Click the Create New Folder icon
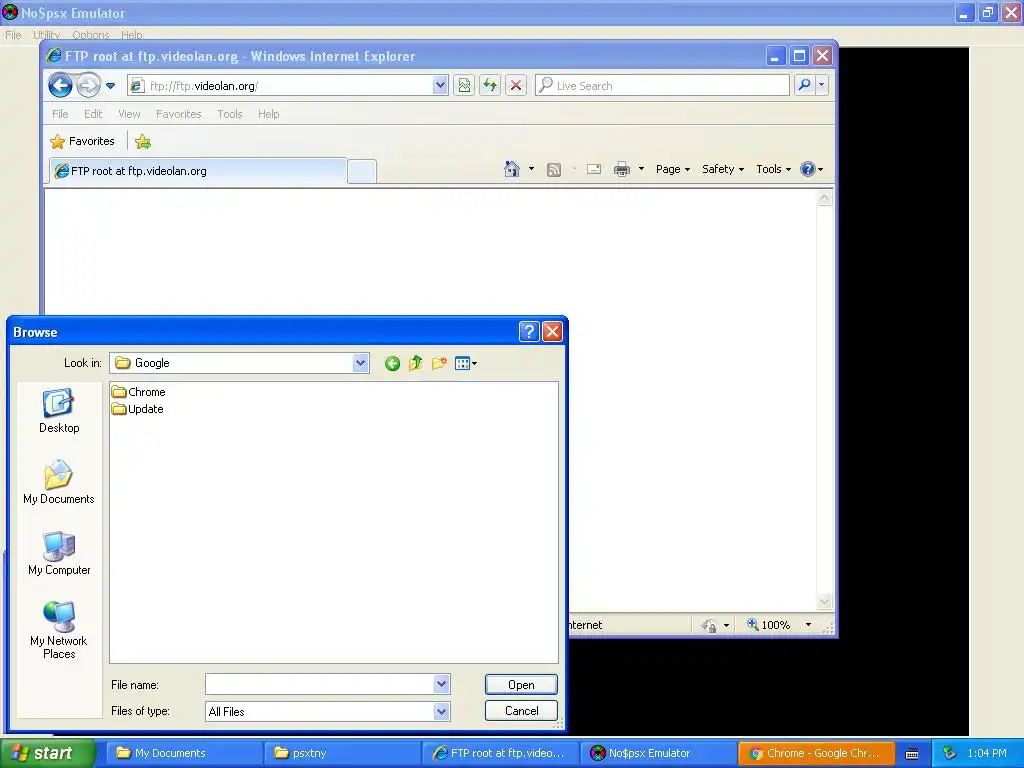 click(439, 363)
